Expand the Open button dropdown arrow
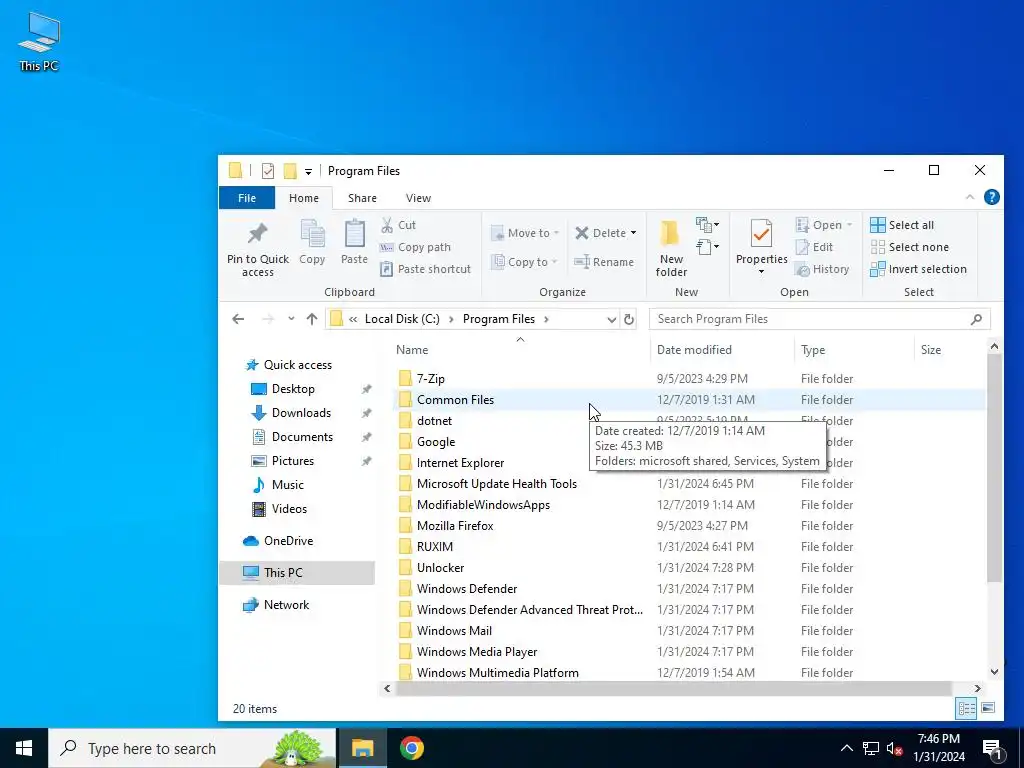The width and height of the screenshot is (1024, 768). pyautogui.click(x=849, y=225)
